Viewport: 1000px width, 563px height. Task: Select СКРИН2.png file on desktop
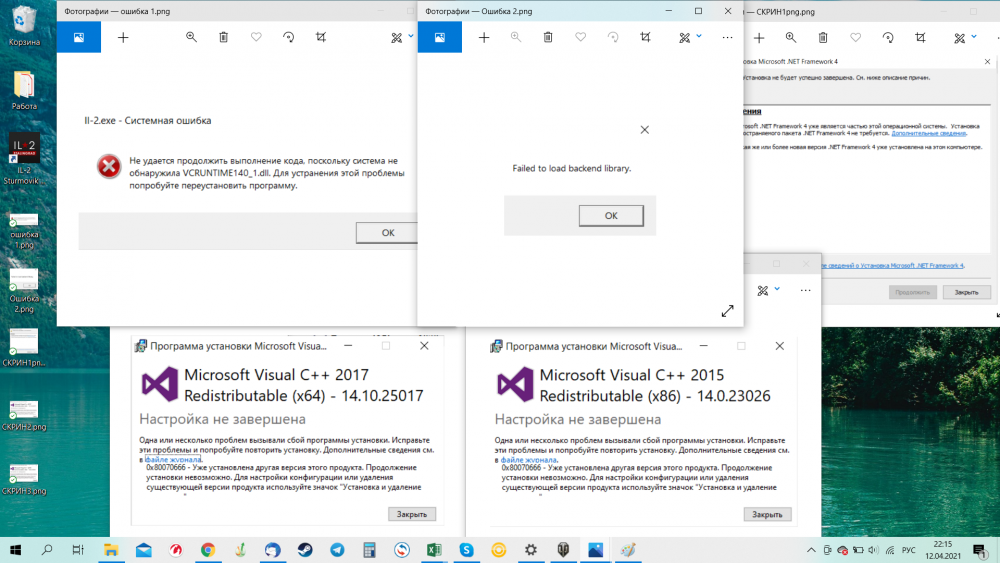(24, 416)
